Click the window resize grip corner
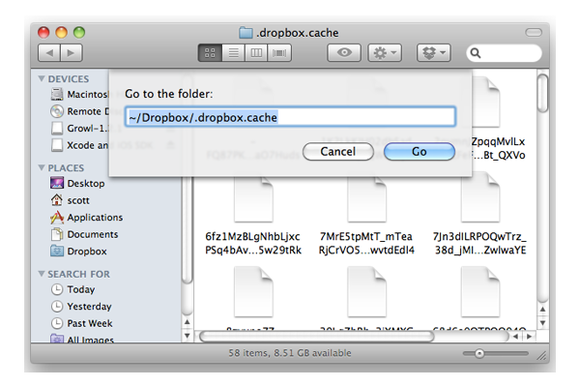The width and height of the screenshot is (580, 387). click(x=542, y=356)
